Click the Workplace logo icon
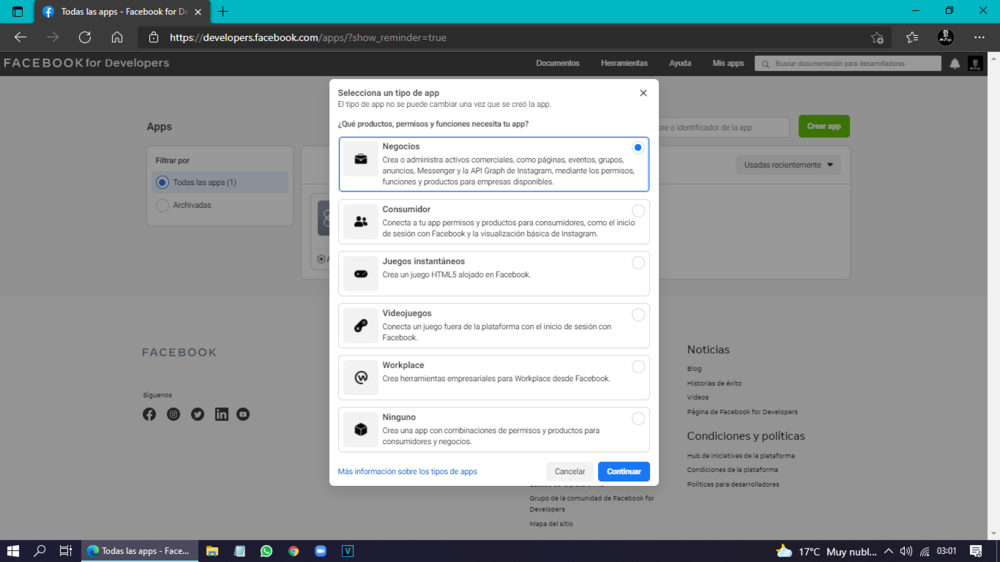The height and width of the screenshot is (562, 1000). 361,377
